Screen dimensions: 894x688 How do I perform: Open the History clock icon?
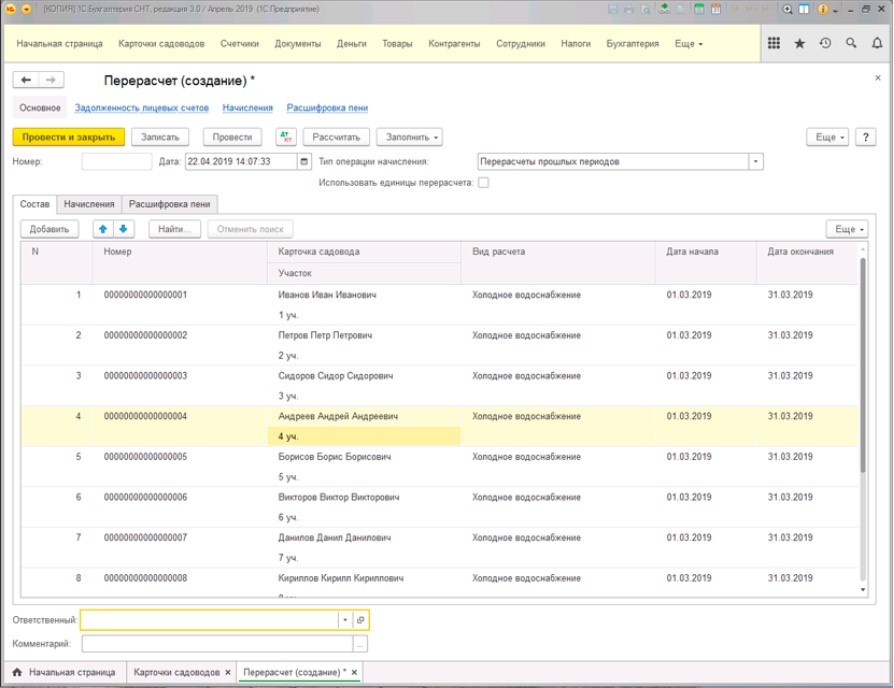[x=825, y=44]
